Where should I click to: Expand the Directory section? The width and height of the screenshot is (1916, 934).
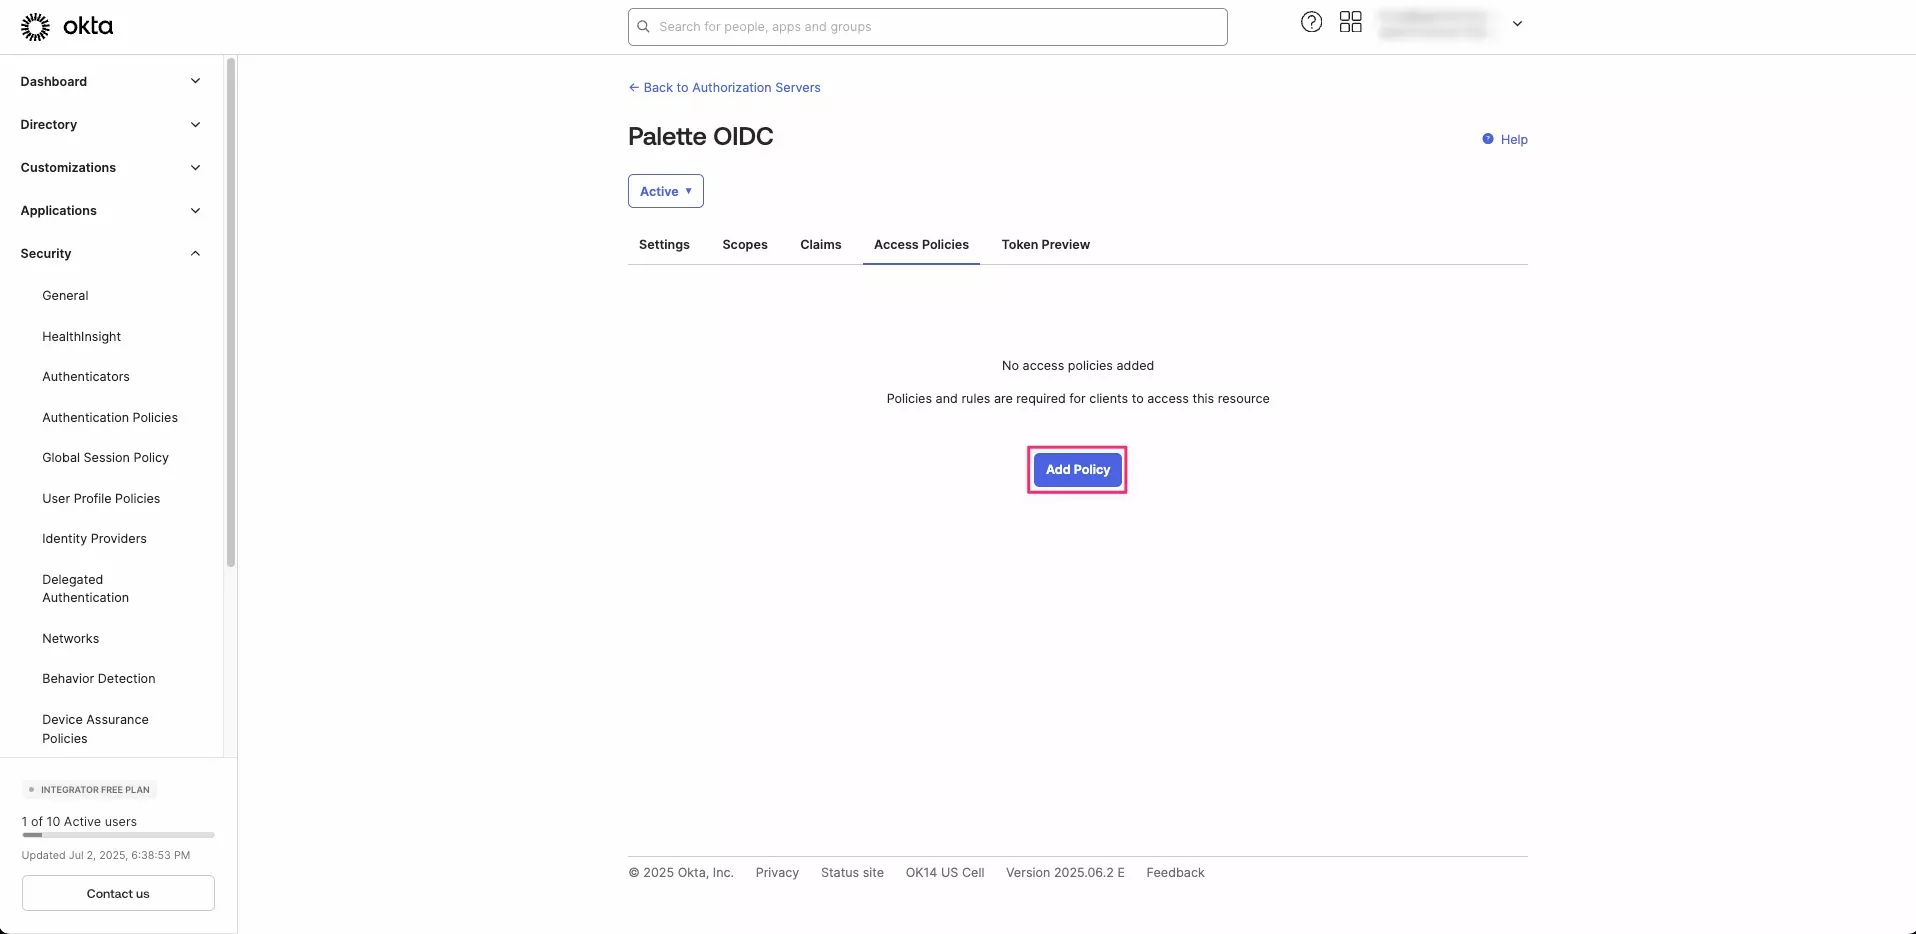pos(110,124)
